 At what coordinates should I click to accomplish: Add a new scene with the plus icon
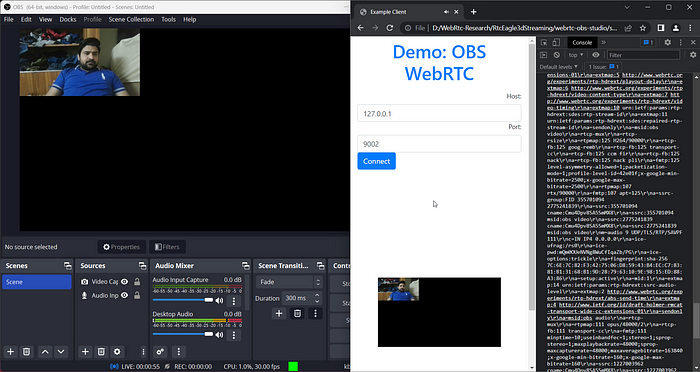point(11,352)
